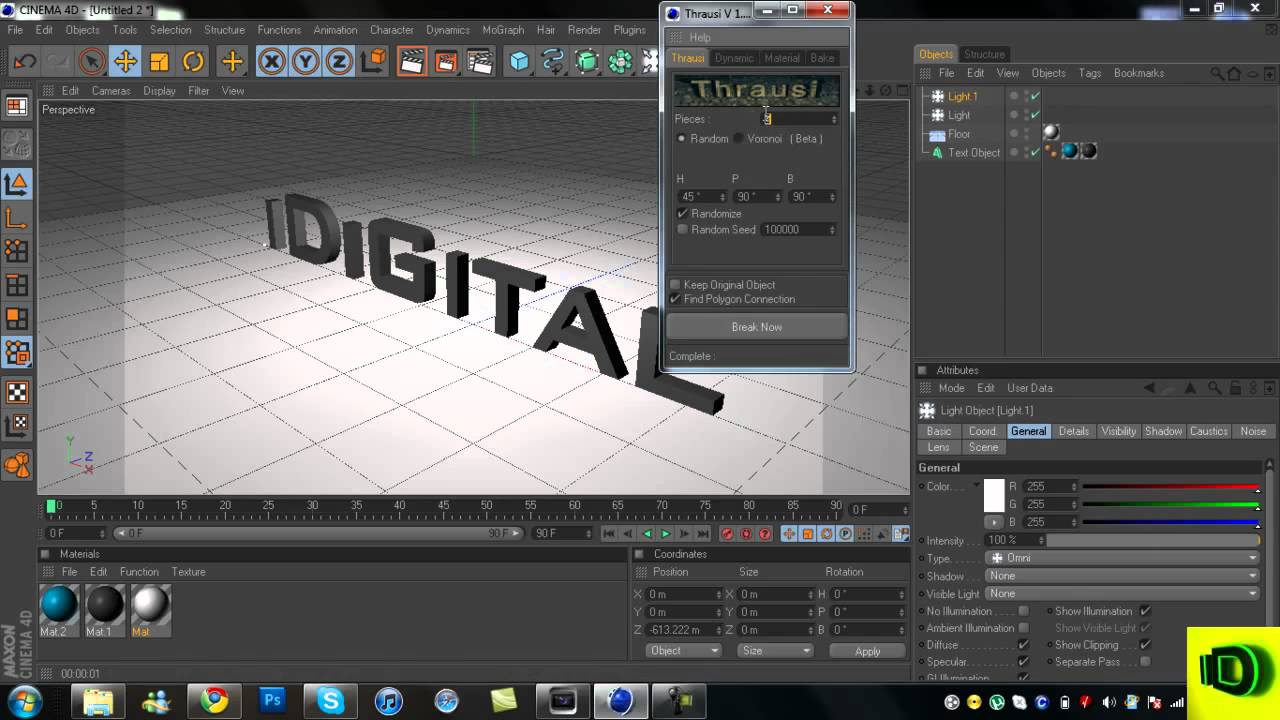1280x720 pixels.
Task: Click the HyperNURBS green cube icon
Action: (587, 62)
